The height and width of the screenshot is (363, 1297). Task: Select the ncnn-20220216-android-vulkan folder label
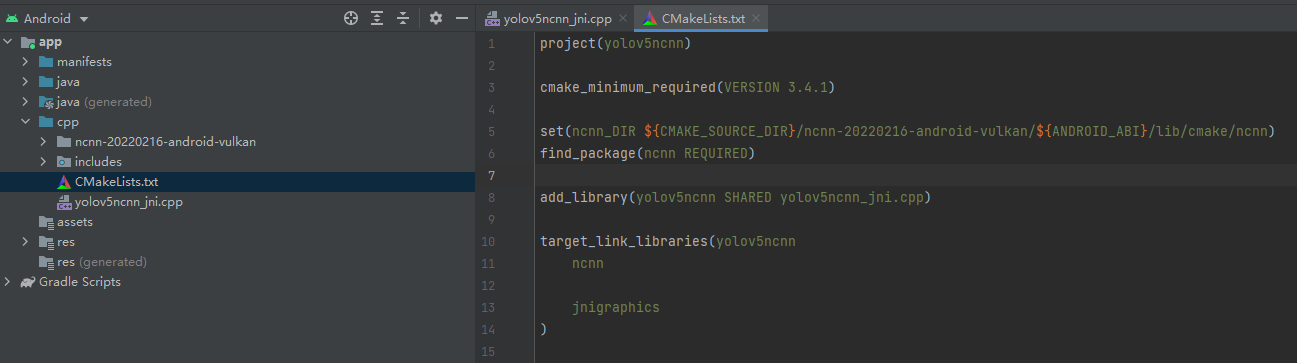[x=165, y=142]
